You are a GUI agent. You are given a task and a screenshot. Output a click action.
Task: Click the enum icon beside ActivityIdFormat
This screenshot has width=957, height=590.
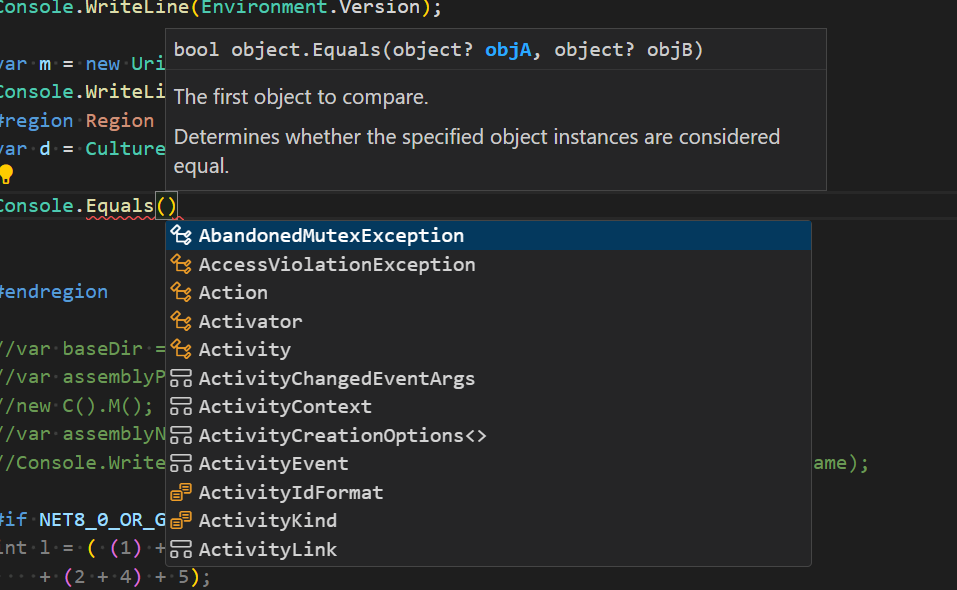click(x=183, y=492)
